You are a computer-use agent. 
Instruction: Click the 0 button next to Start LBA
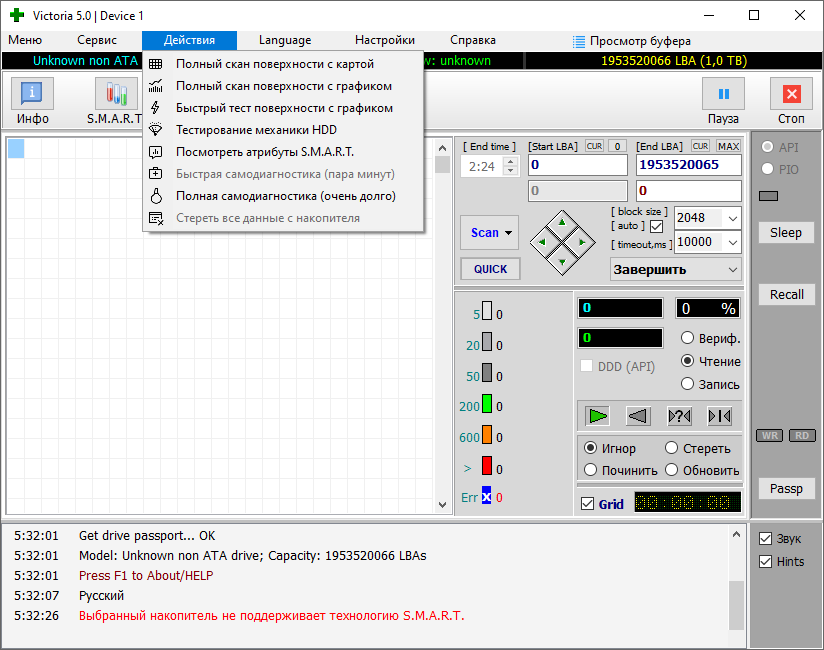617,146
